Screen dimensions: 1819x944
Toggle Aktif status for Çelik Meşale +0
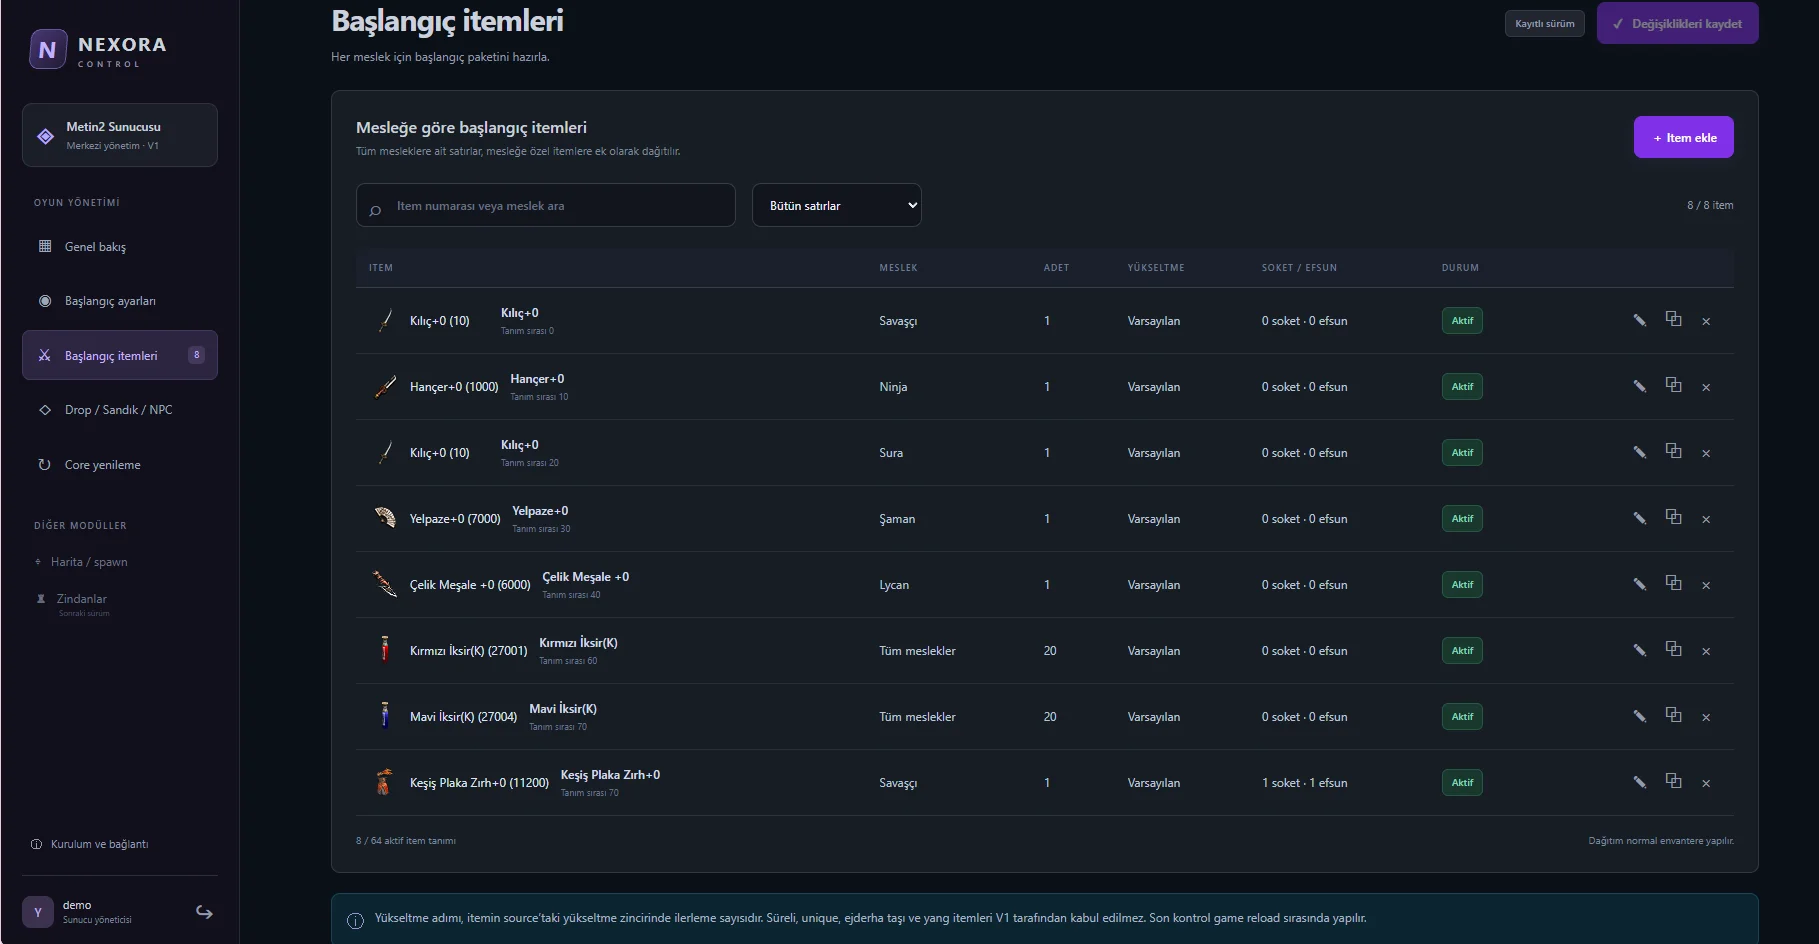(x=1462, y=585)
